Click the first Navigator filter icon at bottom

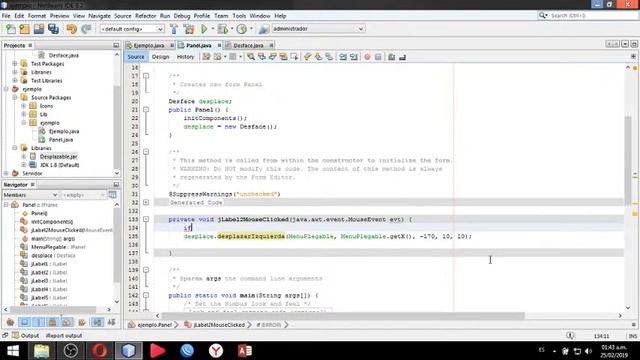point(10,322)
